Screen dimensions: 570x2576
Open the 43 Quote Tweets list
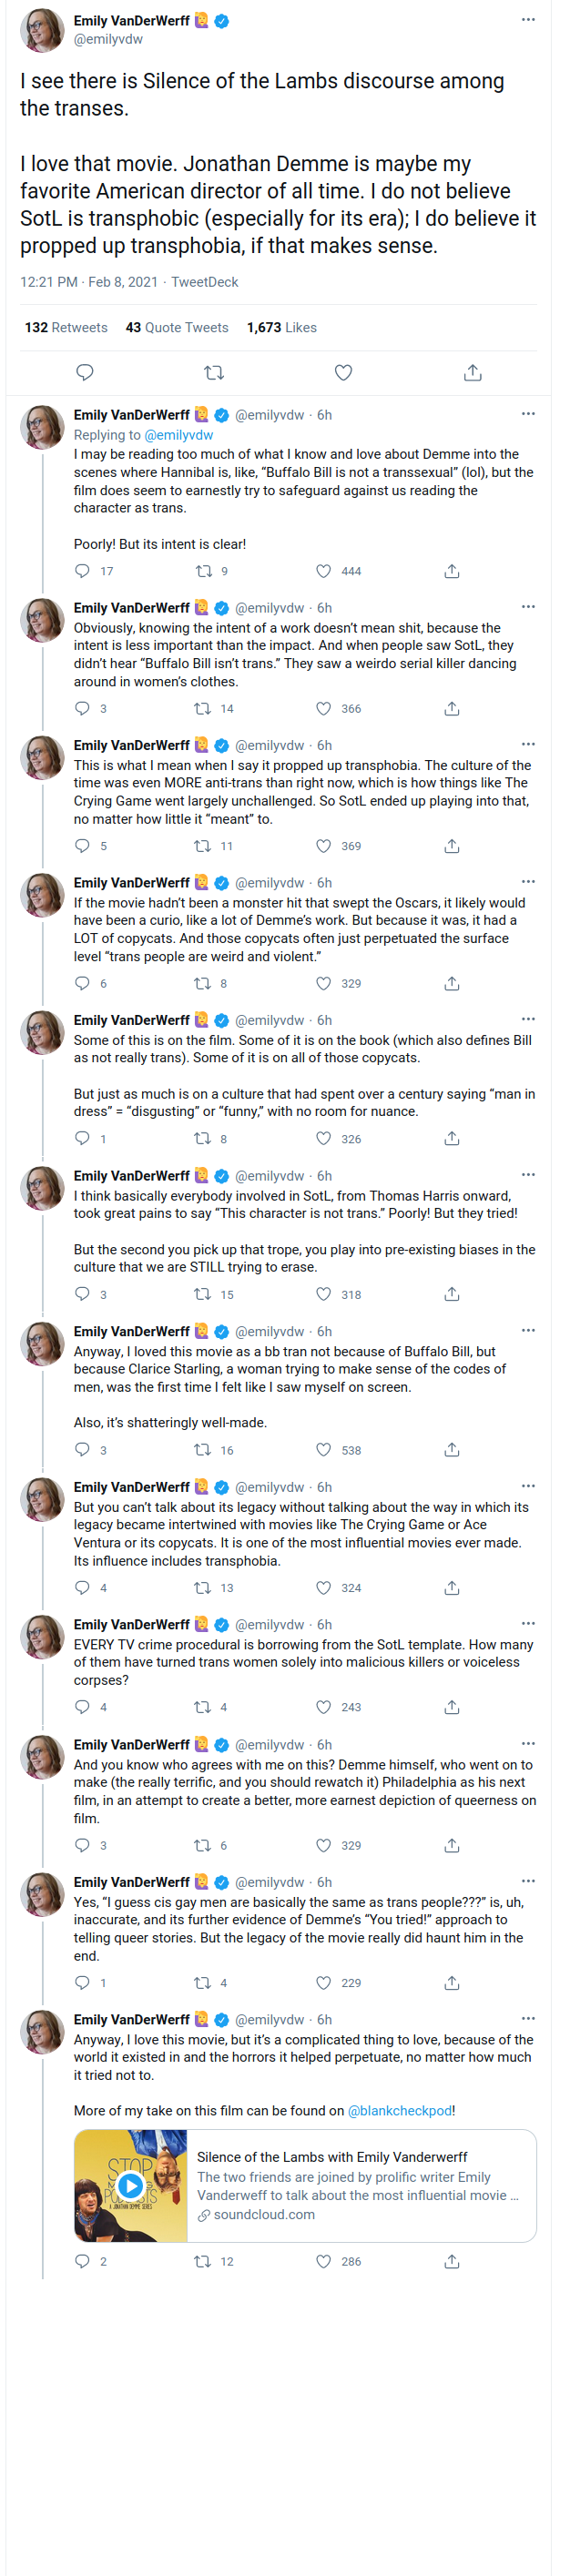pos(177,327)
